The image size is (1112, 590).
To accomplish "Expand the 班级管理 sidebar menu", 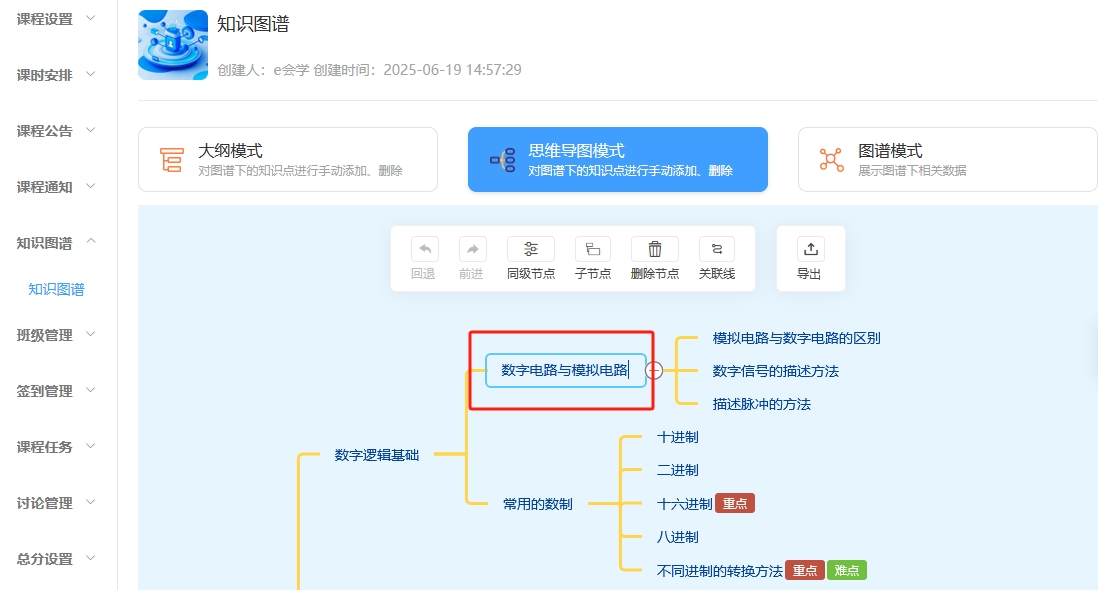I will click(x=57, y=335).
